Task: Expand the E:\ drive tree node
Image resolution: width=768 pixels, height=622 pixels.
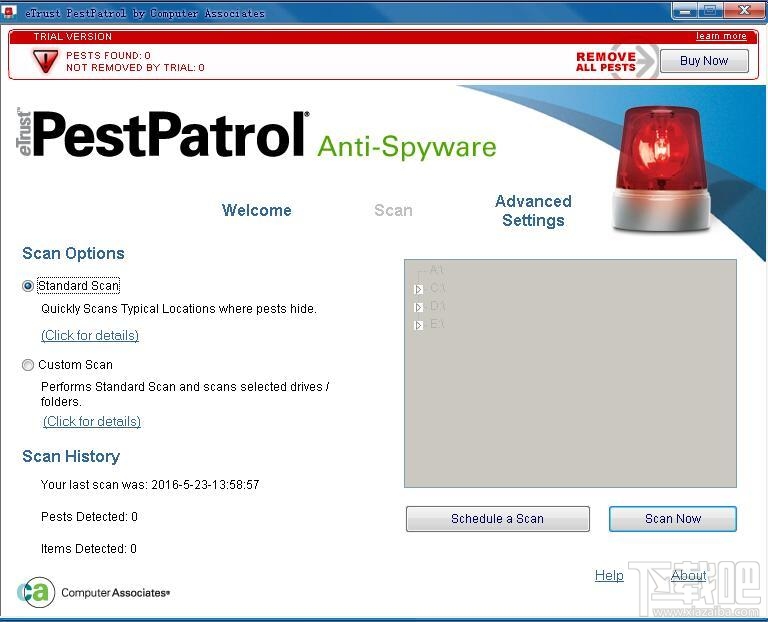Action: (x=418, y=325)
